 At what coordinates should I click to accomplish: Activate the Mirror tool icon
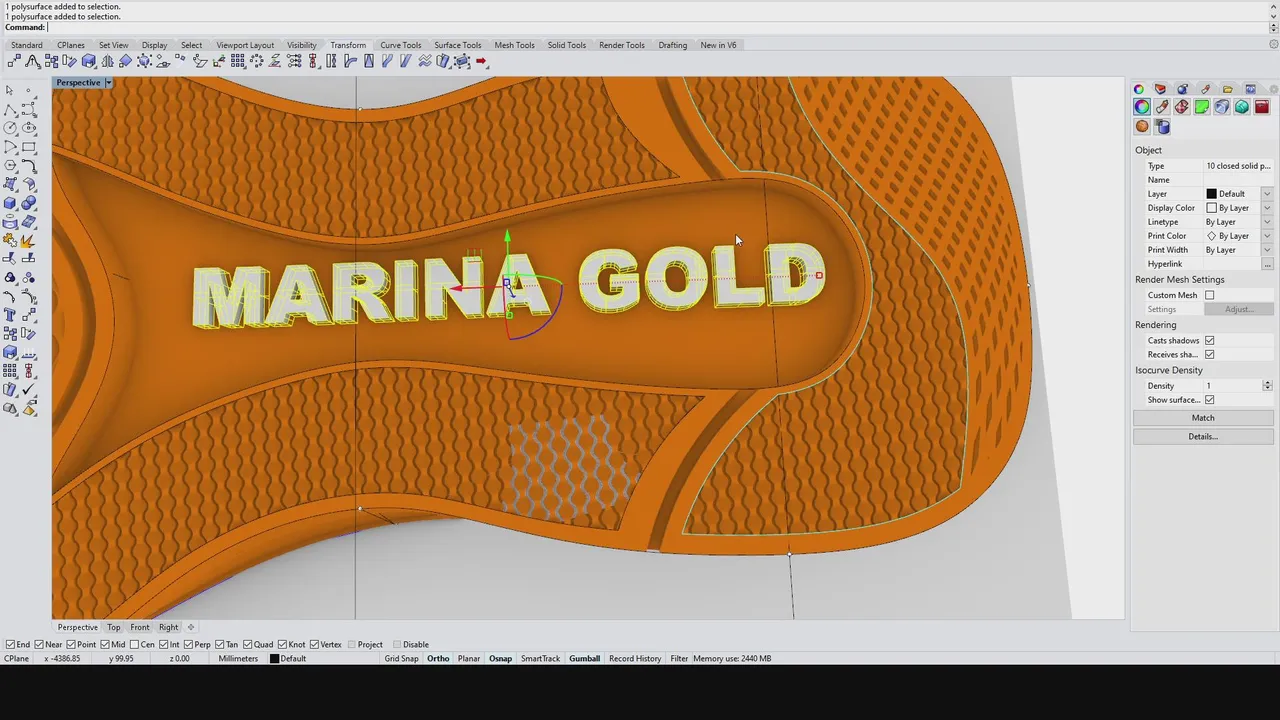tap(107, 62)
